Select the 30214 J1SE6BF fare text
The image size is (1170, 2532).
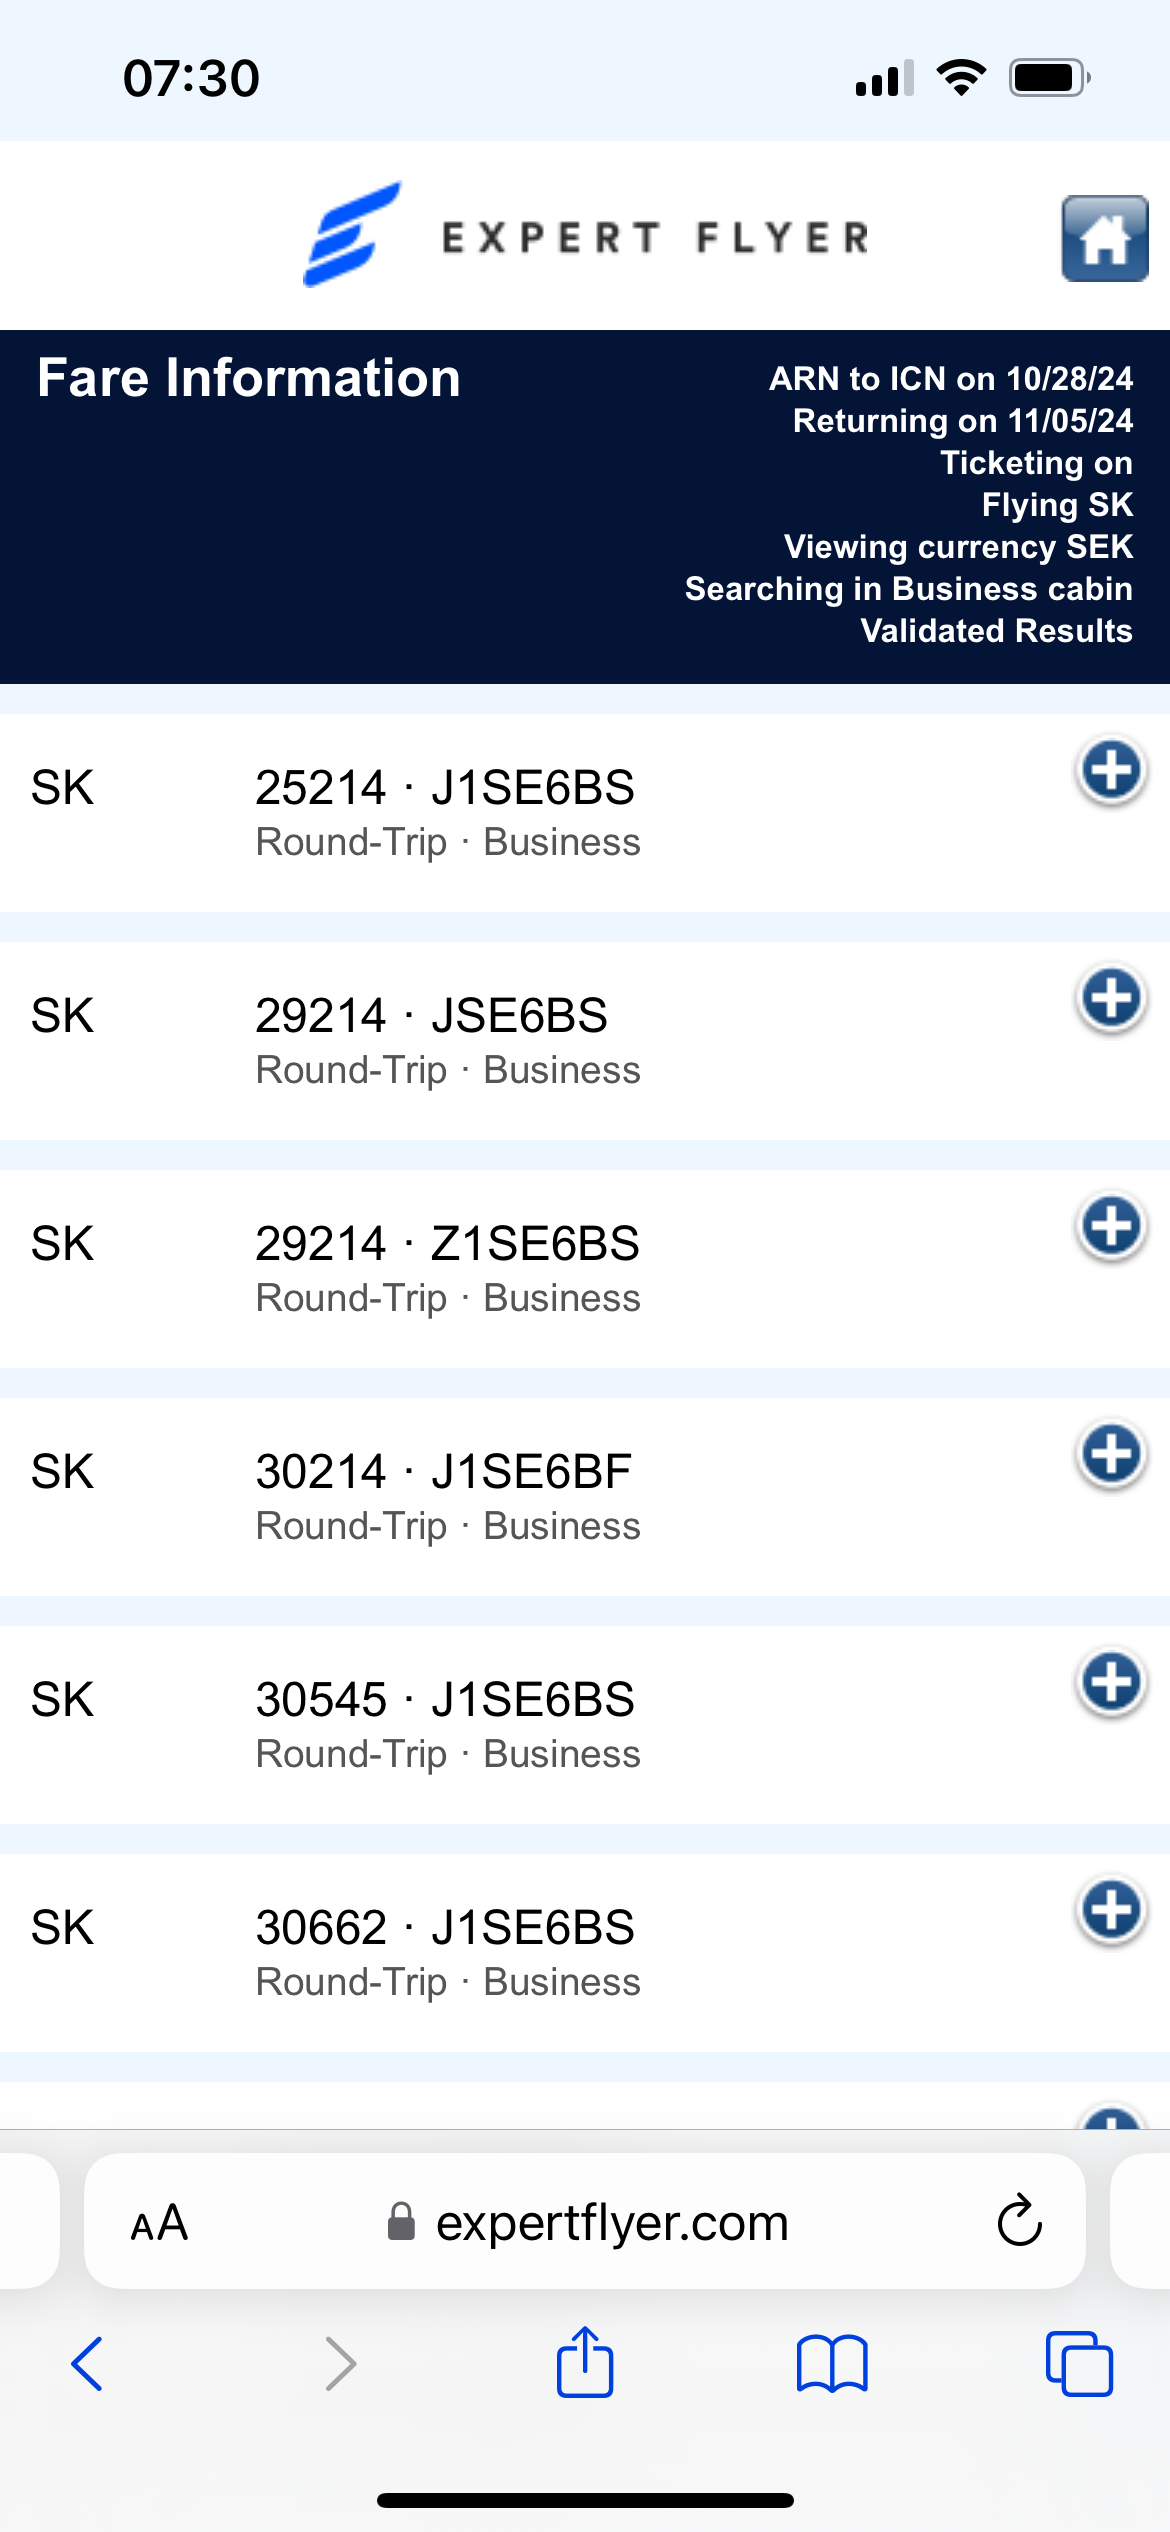[x=443, y=1472]
